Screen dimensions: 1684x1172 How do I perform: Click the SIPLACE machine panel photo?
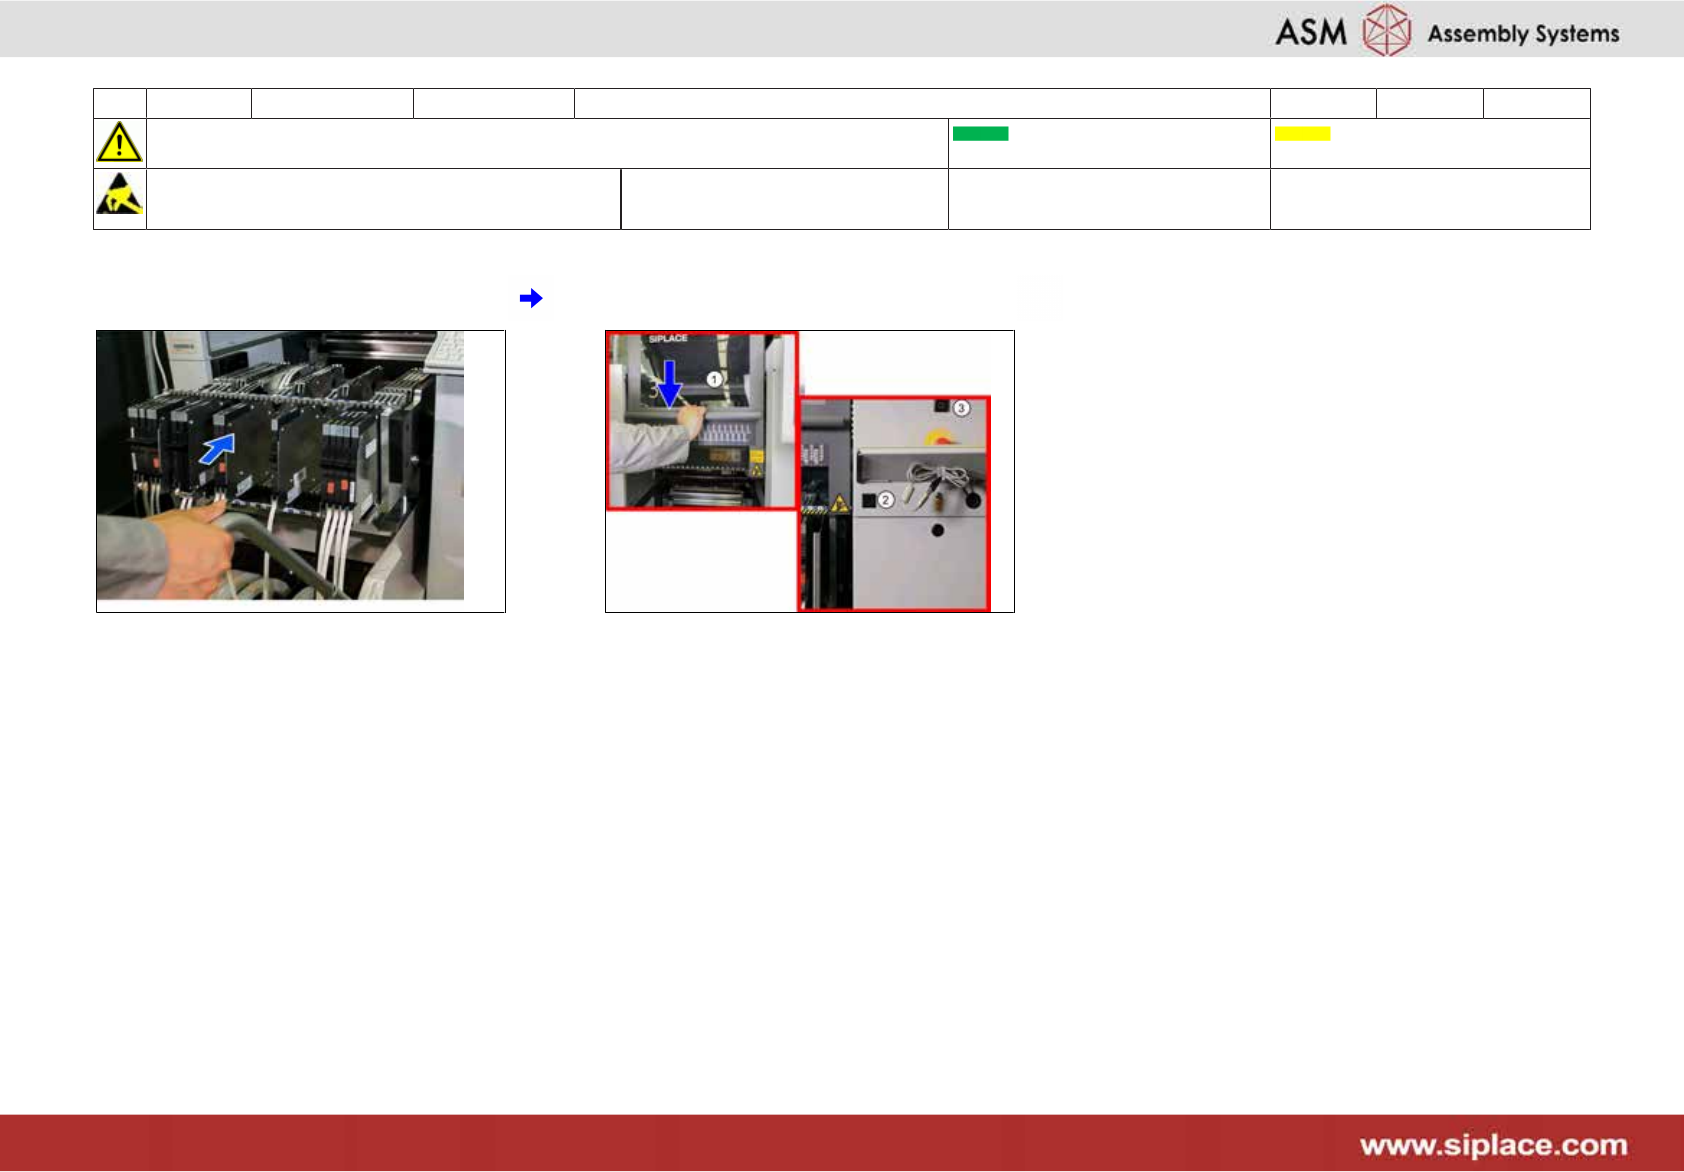click(799, 470)
